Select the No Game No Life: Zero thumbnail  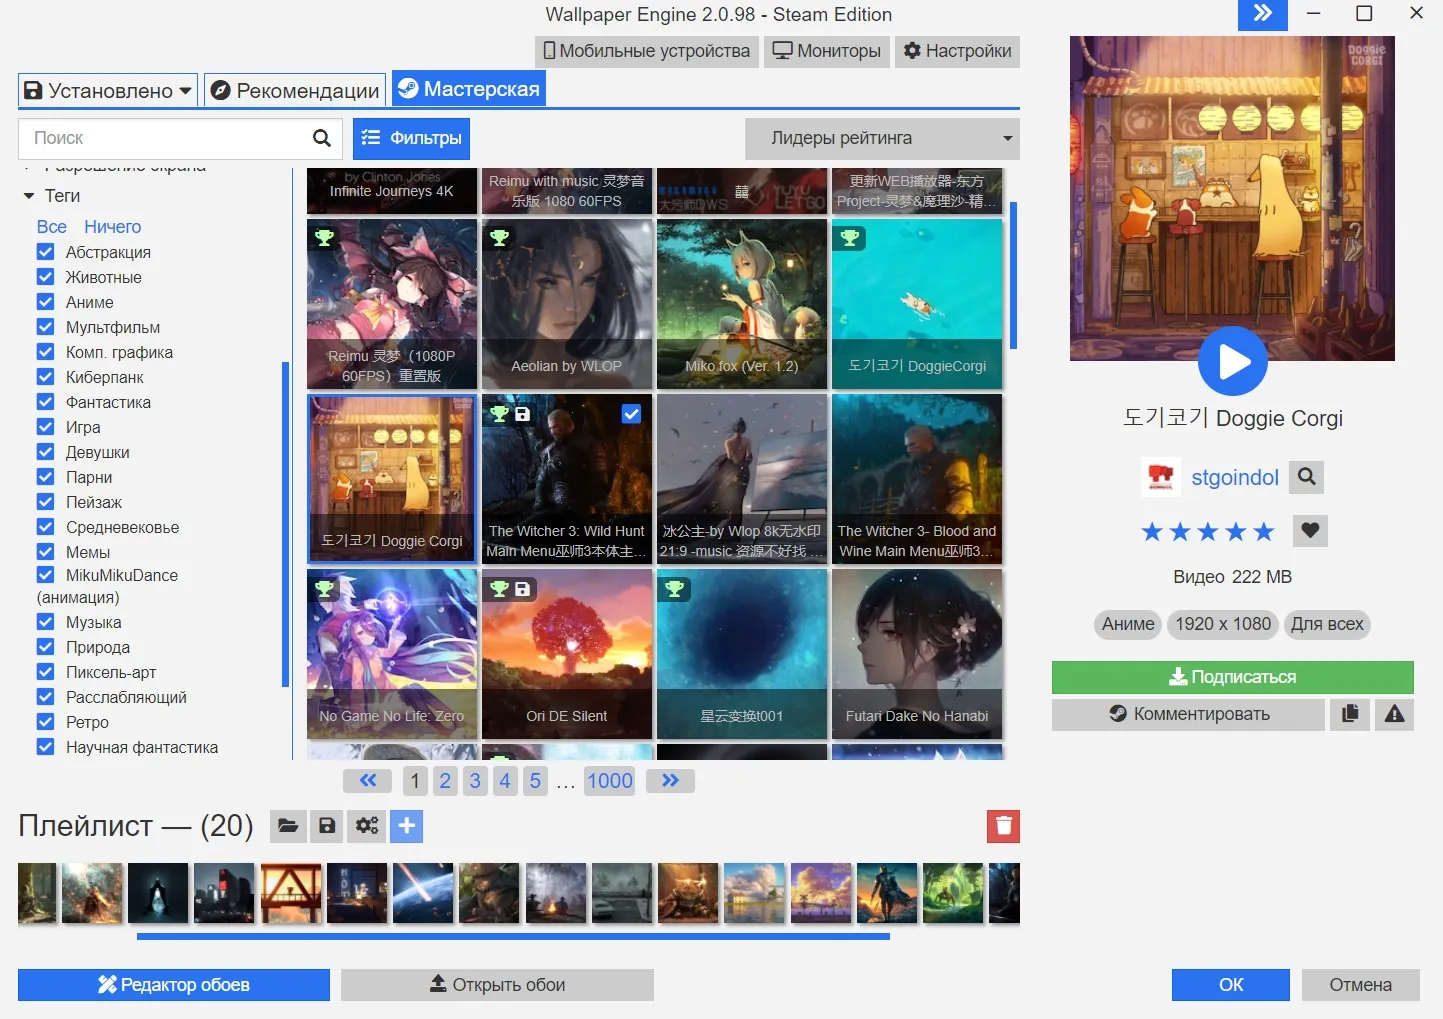coord(392,654)
